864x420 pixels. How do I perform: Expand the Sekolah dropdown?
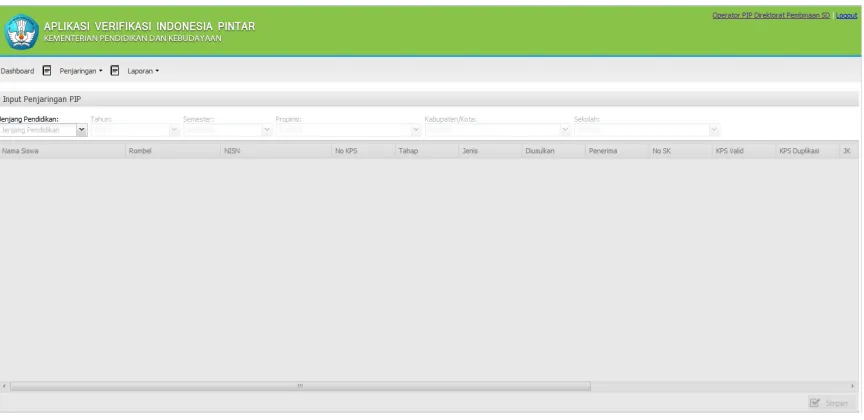pyautogui.click(x=714, y=130)
